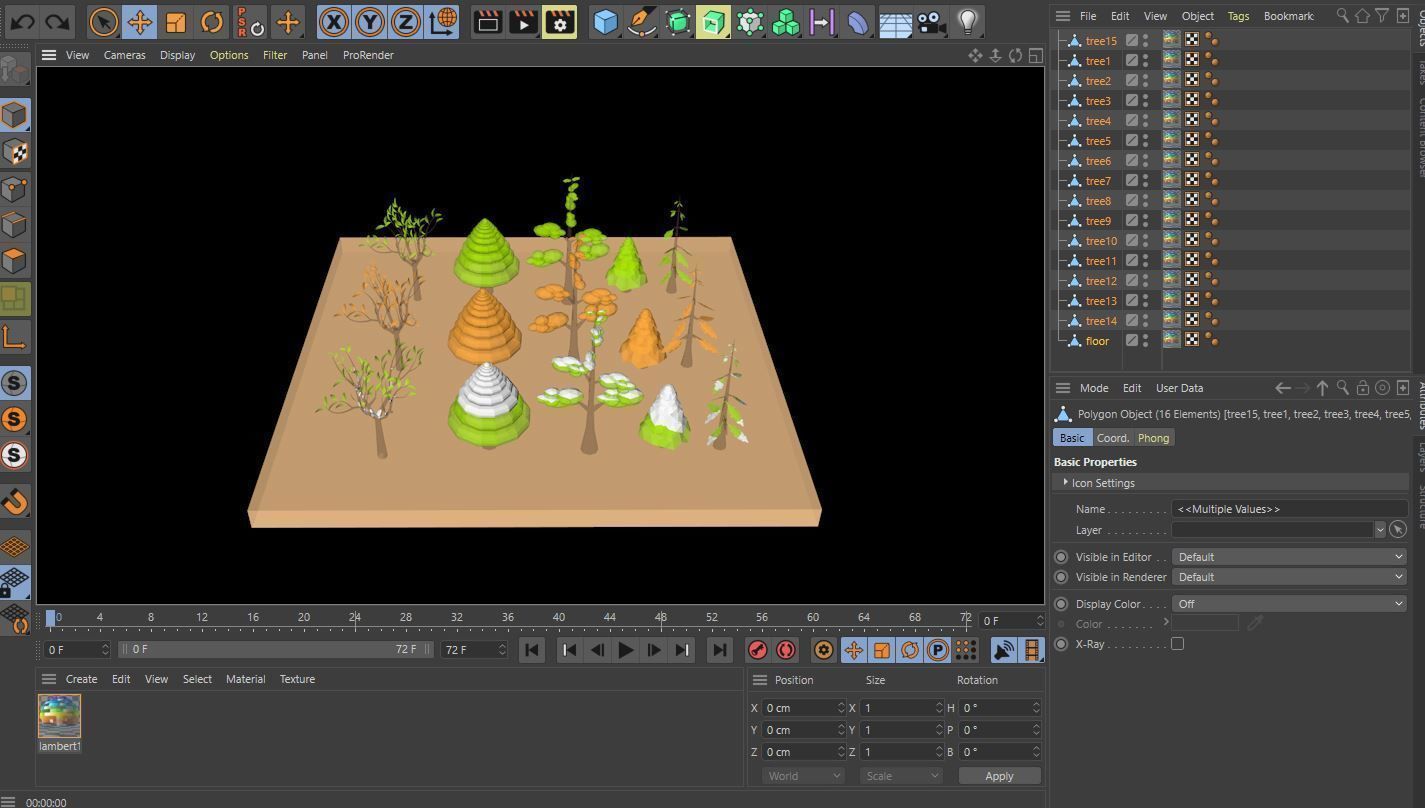Select floor object in list

[1097, 341]
